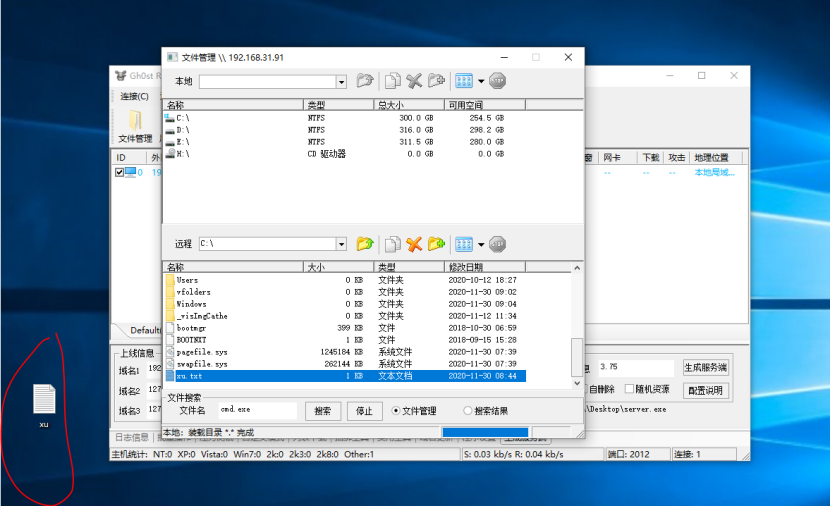Viewport: 830px width, 507px height.
Task: Toggle the host ID 0 checkbox in Gh0st window
Action: click(x=120, y=173)
